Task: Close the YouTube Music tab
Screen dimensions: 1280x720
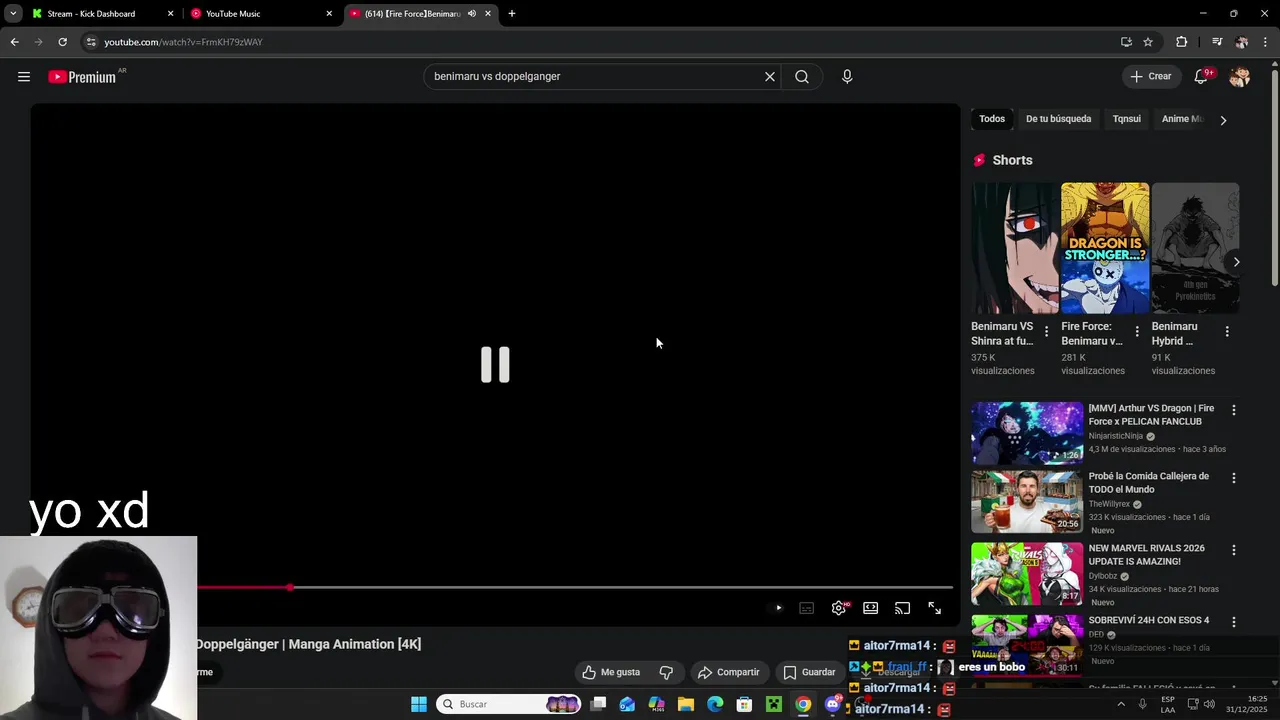Action: (x=328, y=14)
